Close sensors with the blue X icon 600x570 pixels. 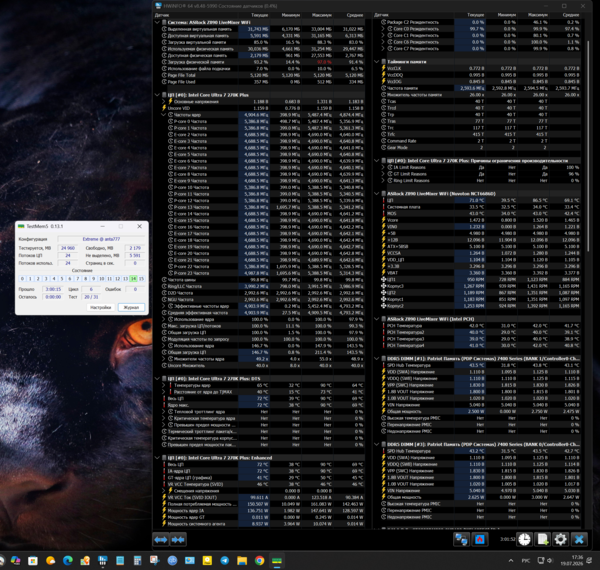[x=579, y=540]
